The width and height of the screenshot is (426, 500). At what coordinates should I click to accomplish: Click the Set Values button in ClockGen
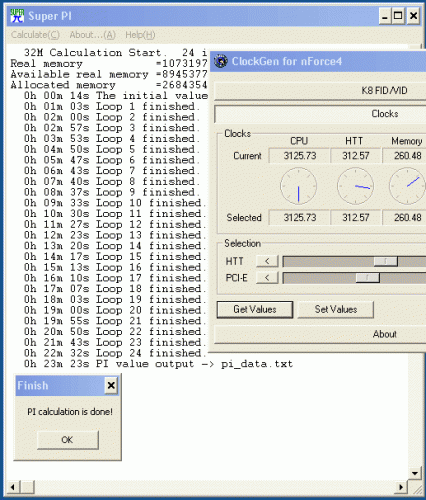pos(336,310)
